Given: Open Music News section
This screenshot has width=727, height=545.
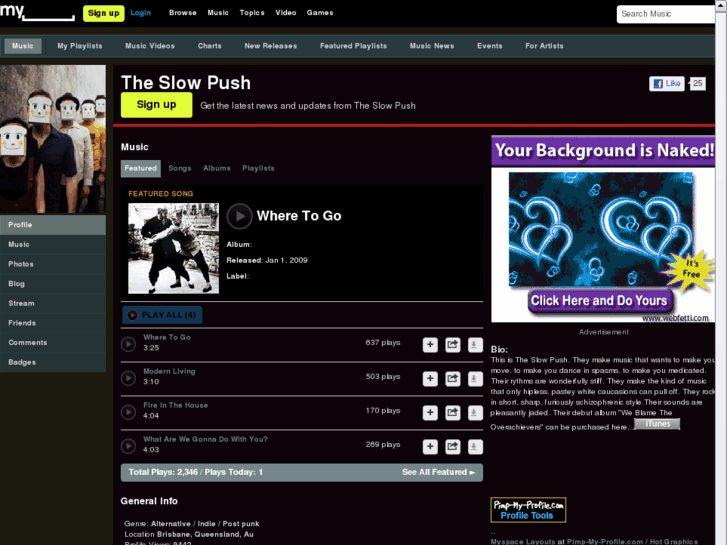Looking at the screenshot, I should tap(432, 46).
